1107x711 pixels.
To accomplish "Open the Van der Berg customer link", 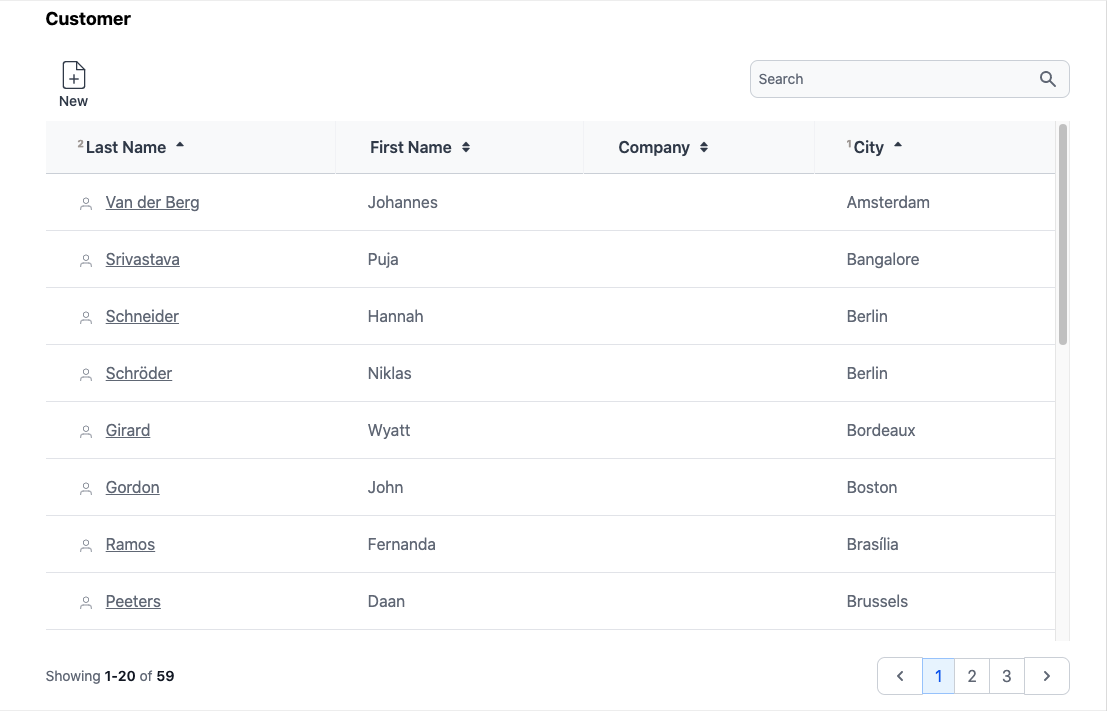I will (152, 203).
